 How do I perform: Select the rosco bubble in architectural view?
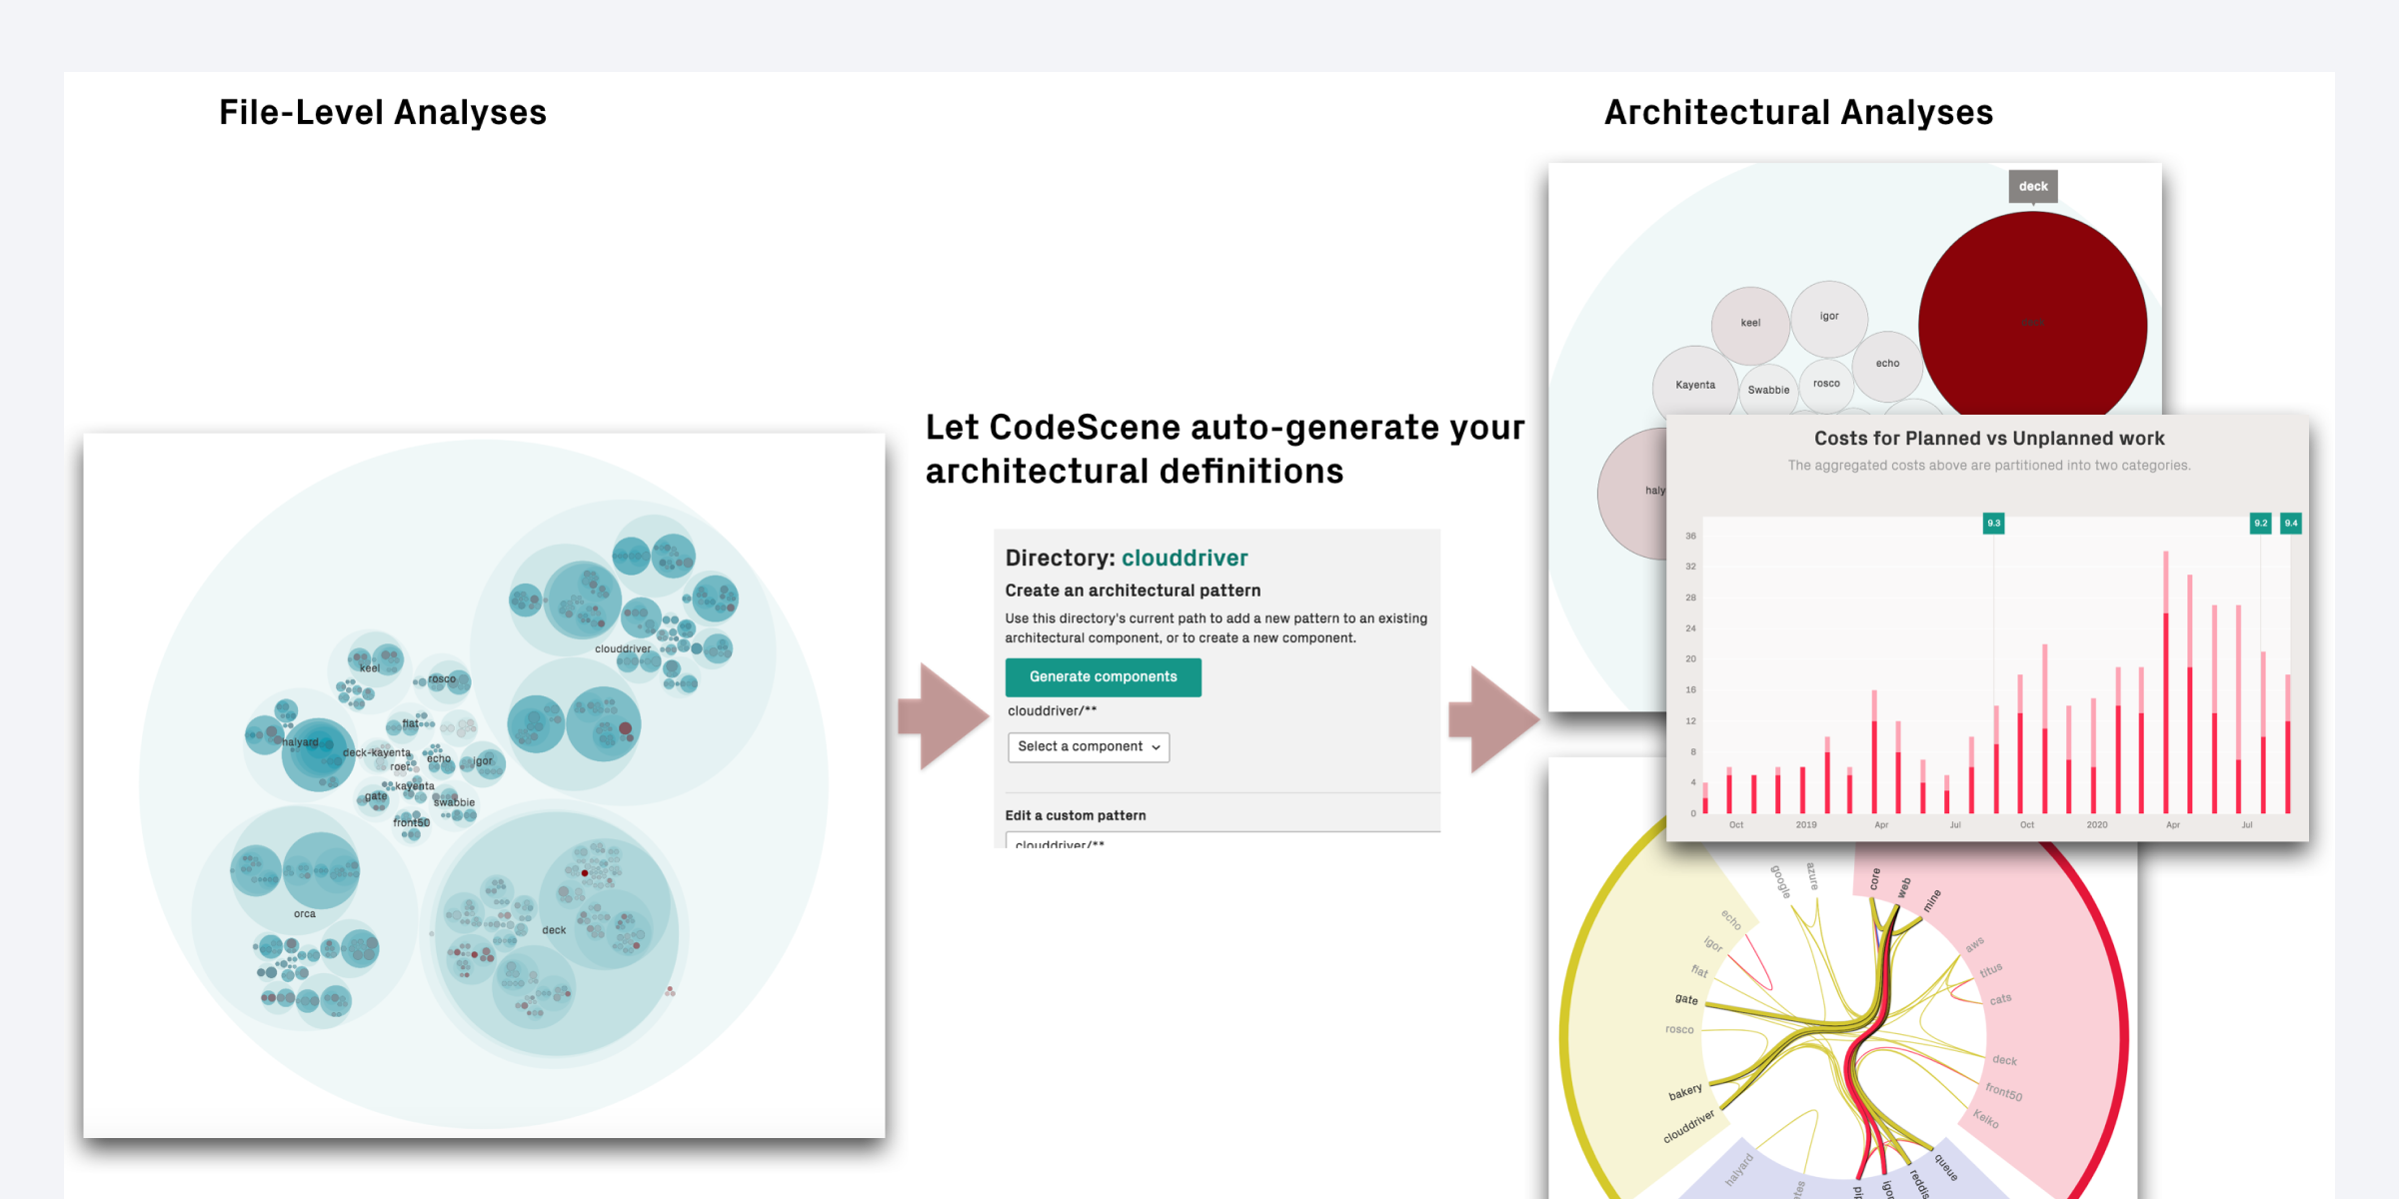tap(1826, 384)
